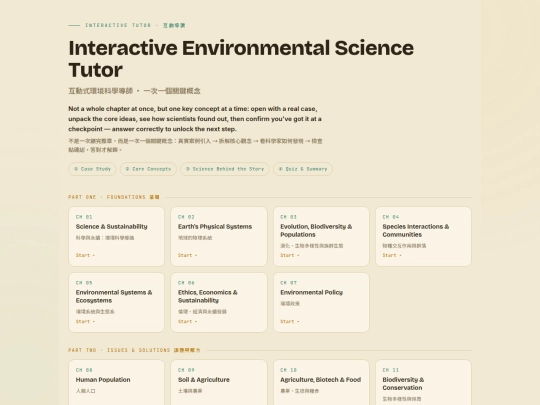Image resolution: width=540 pixels, height=405 pixels.
Task: Click the CH 11 chapter number label
Action: pos(391,370)
